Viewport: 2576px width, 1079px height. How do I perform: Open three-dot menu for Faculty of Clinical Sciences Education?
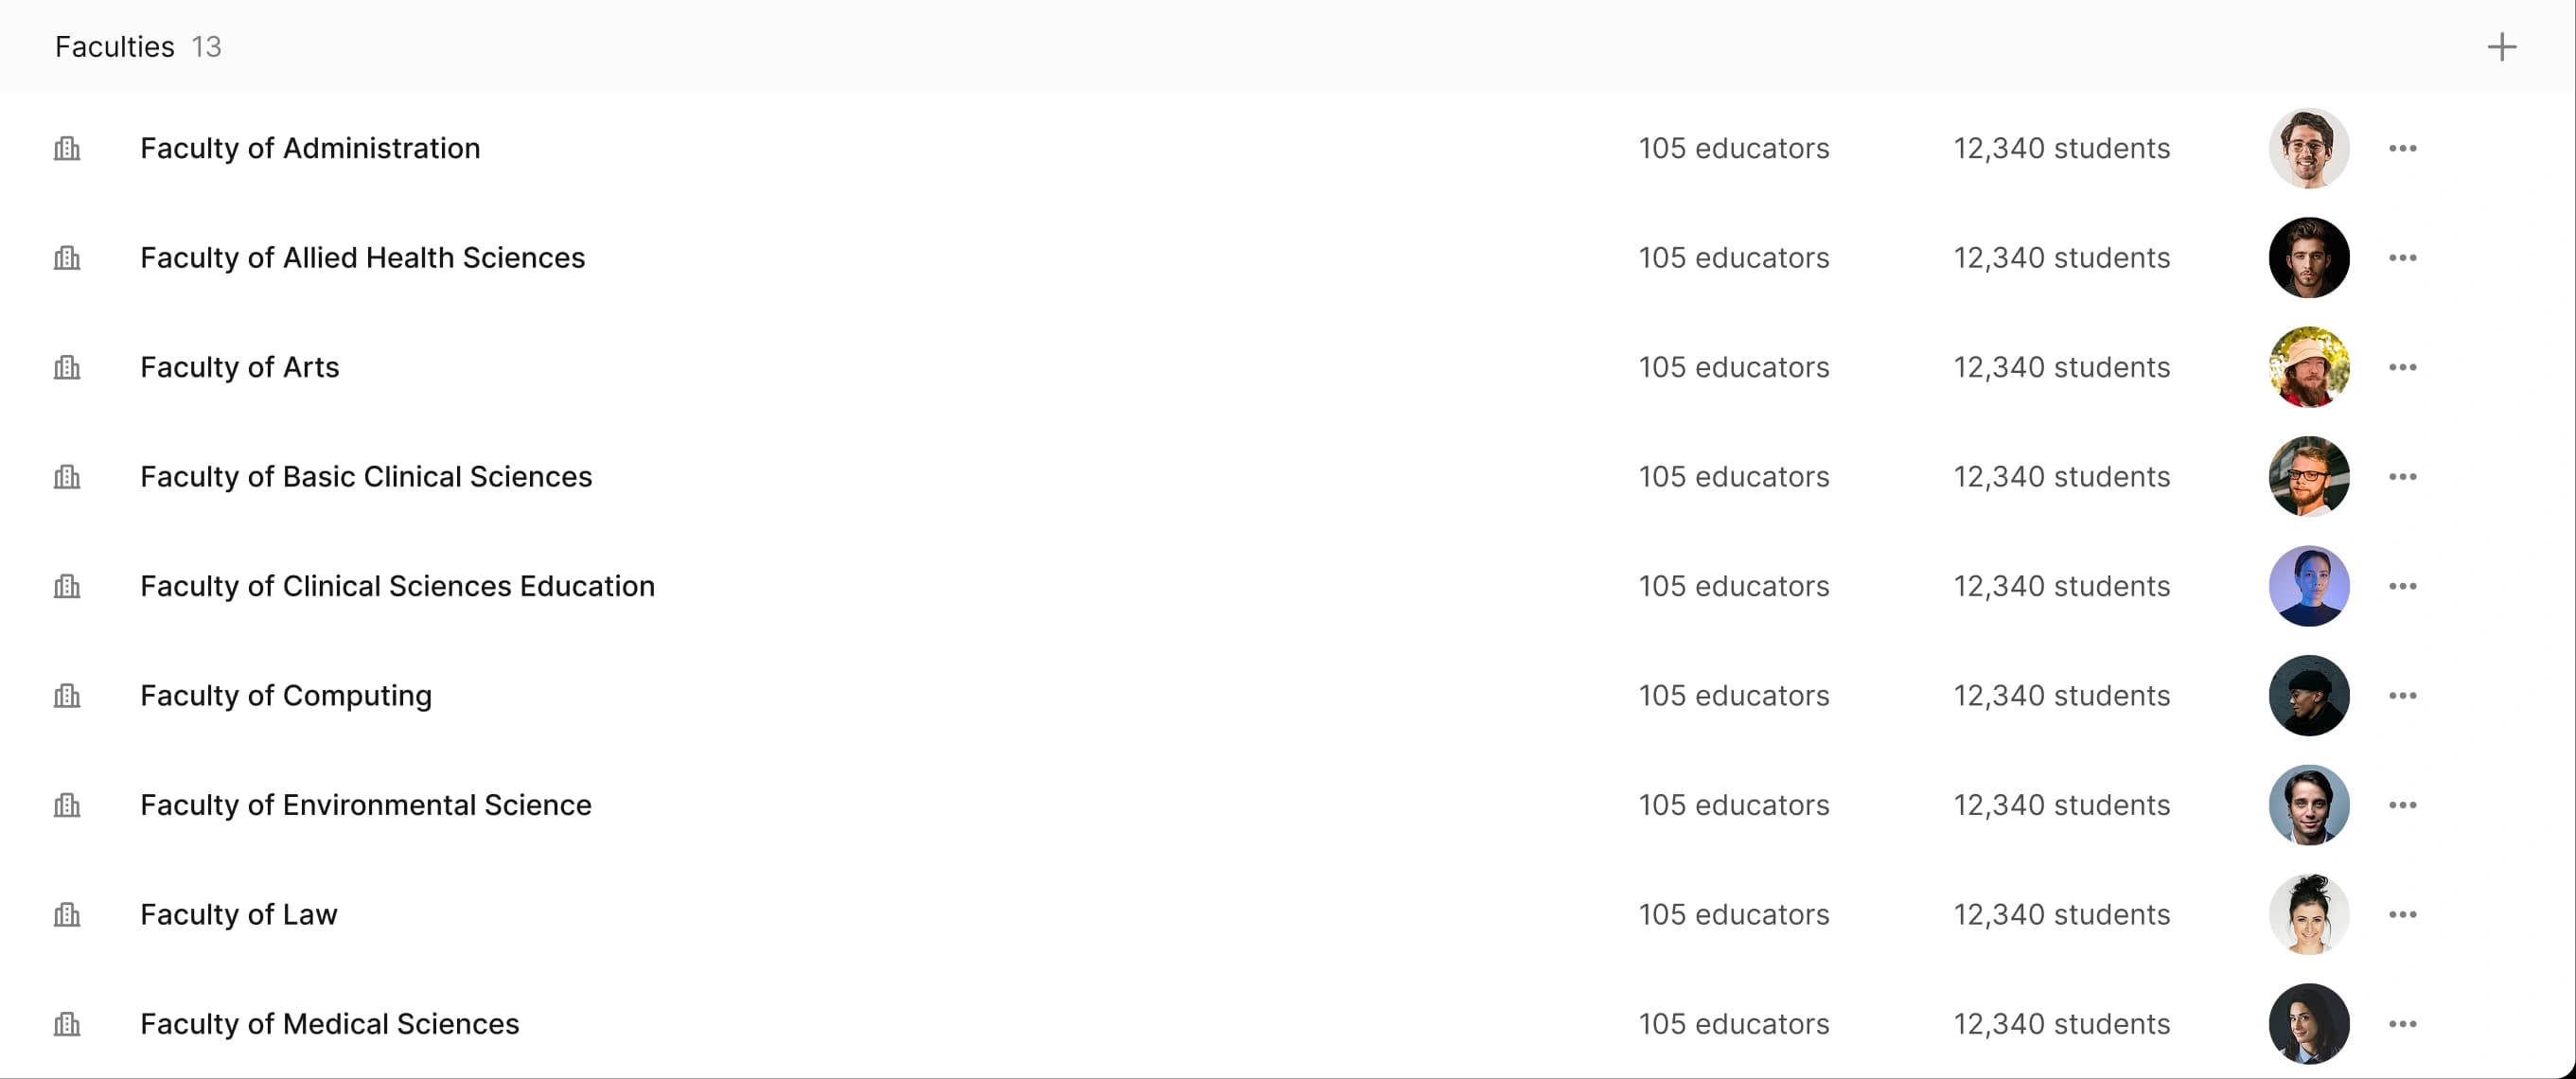click(2402, 586)
